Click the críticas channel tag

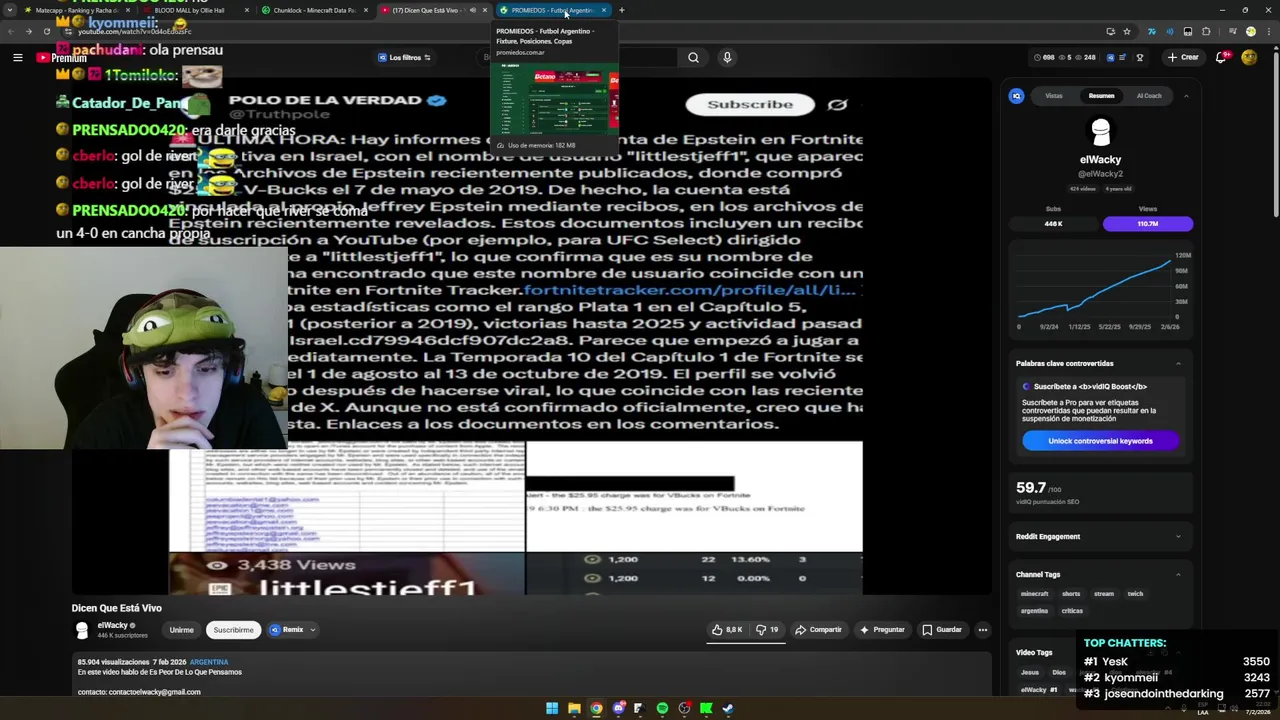(1072, 611)
